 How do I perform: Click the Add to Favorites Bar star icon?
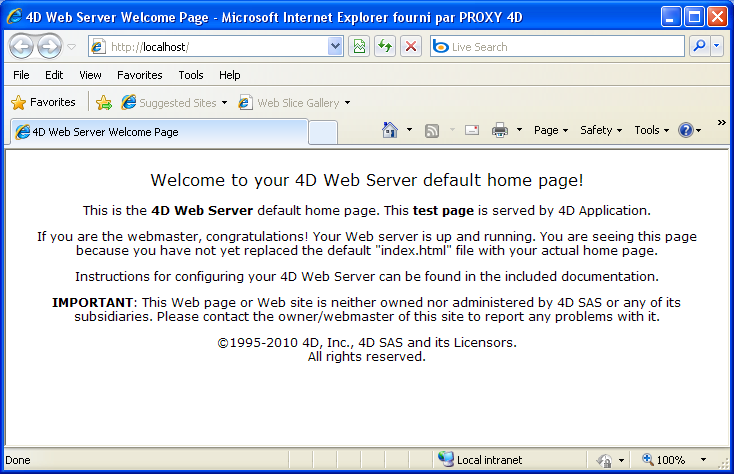coord(103,103)
